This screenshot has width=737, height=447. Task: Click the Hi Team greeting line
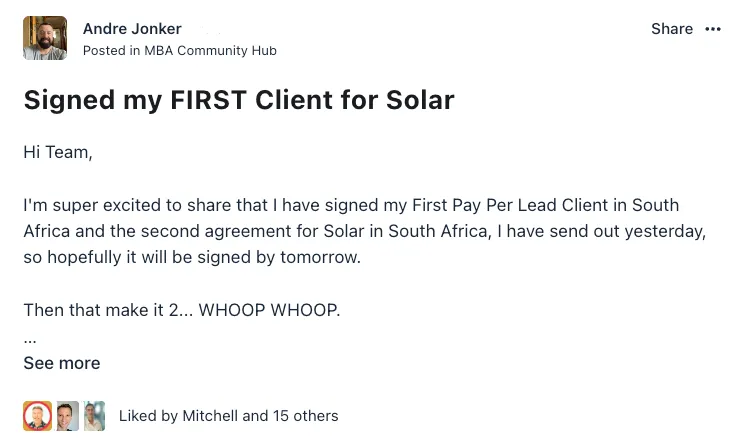pyautogui.click(x=58, y=153)
